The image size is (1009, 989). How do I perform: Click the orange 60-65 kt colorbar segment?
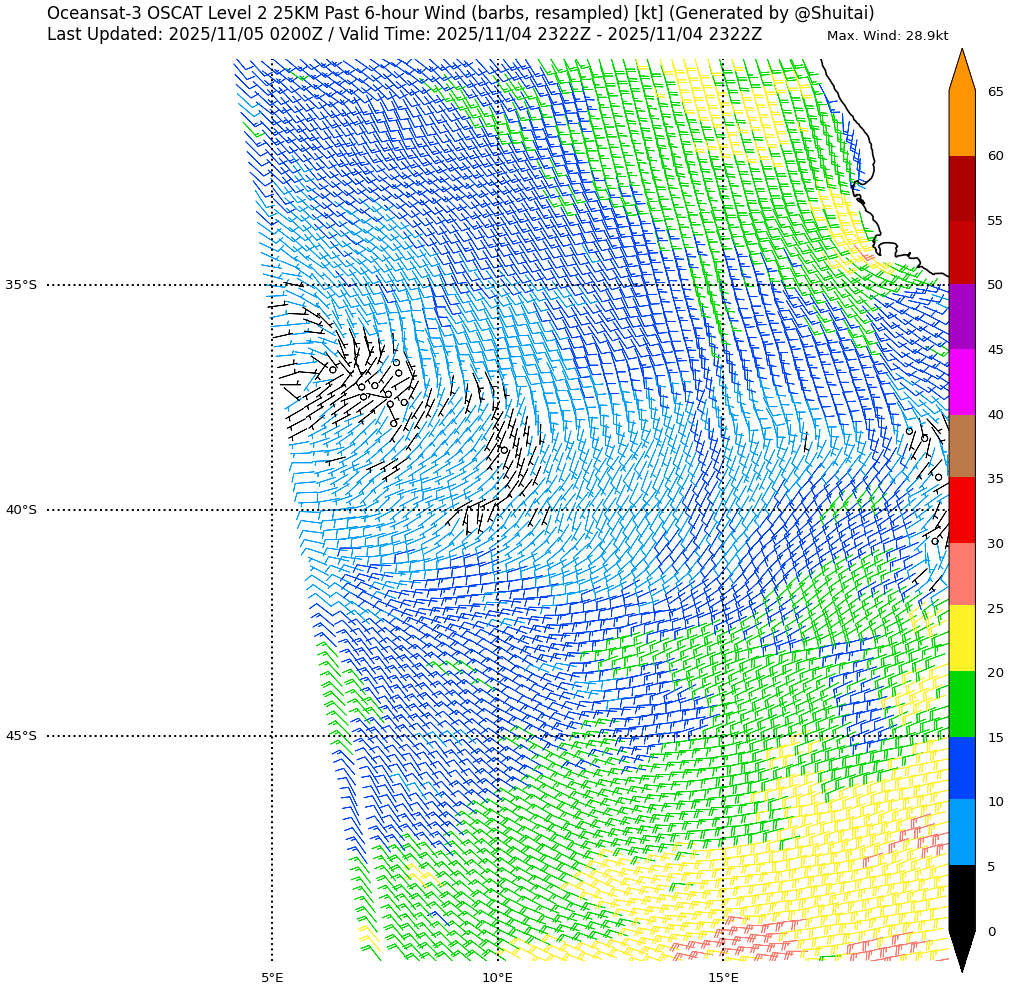coord(961,123)
